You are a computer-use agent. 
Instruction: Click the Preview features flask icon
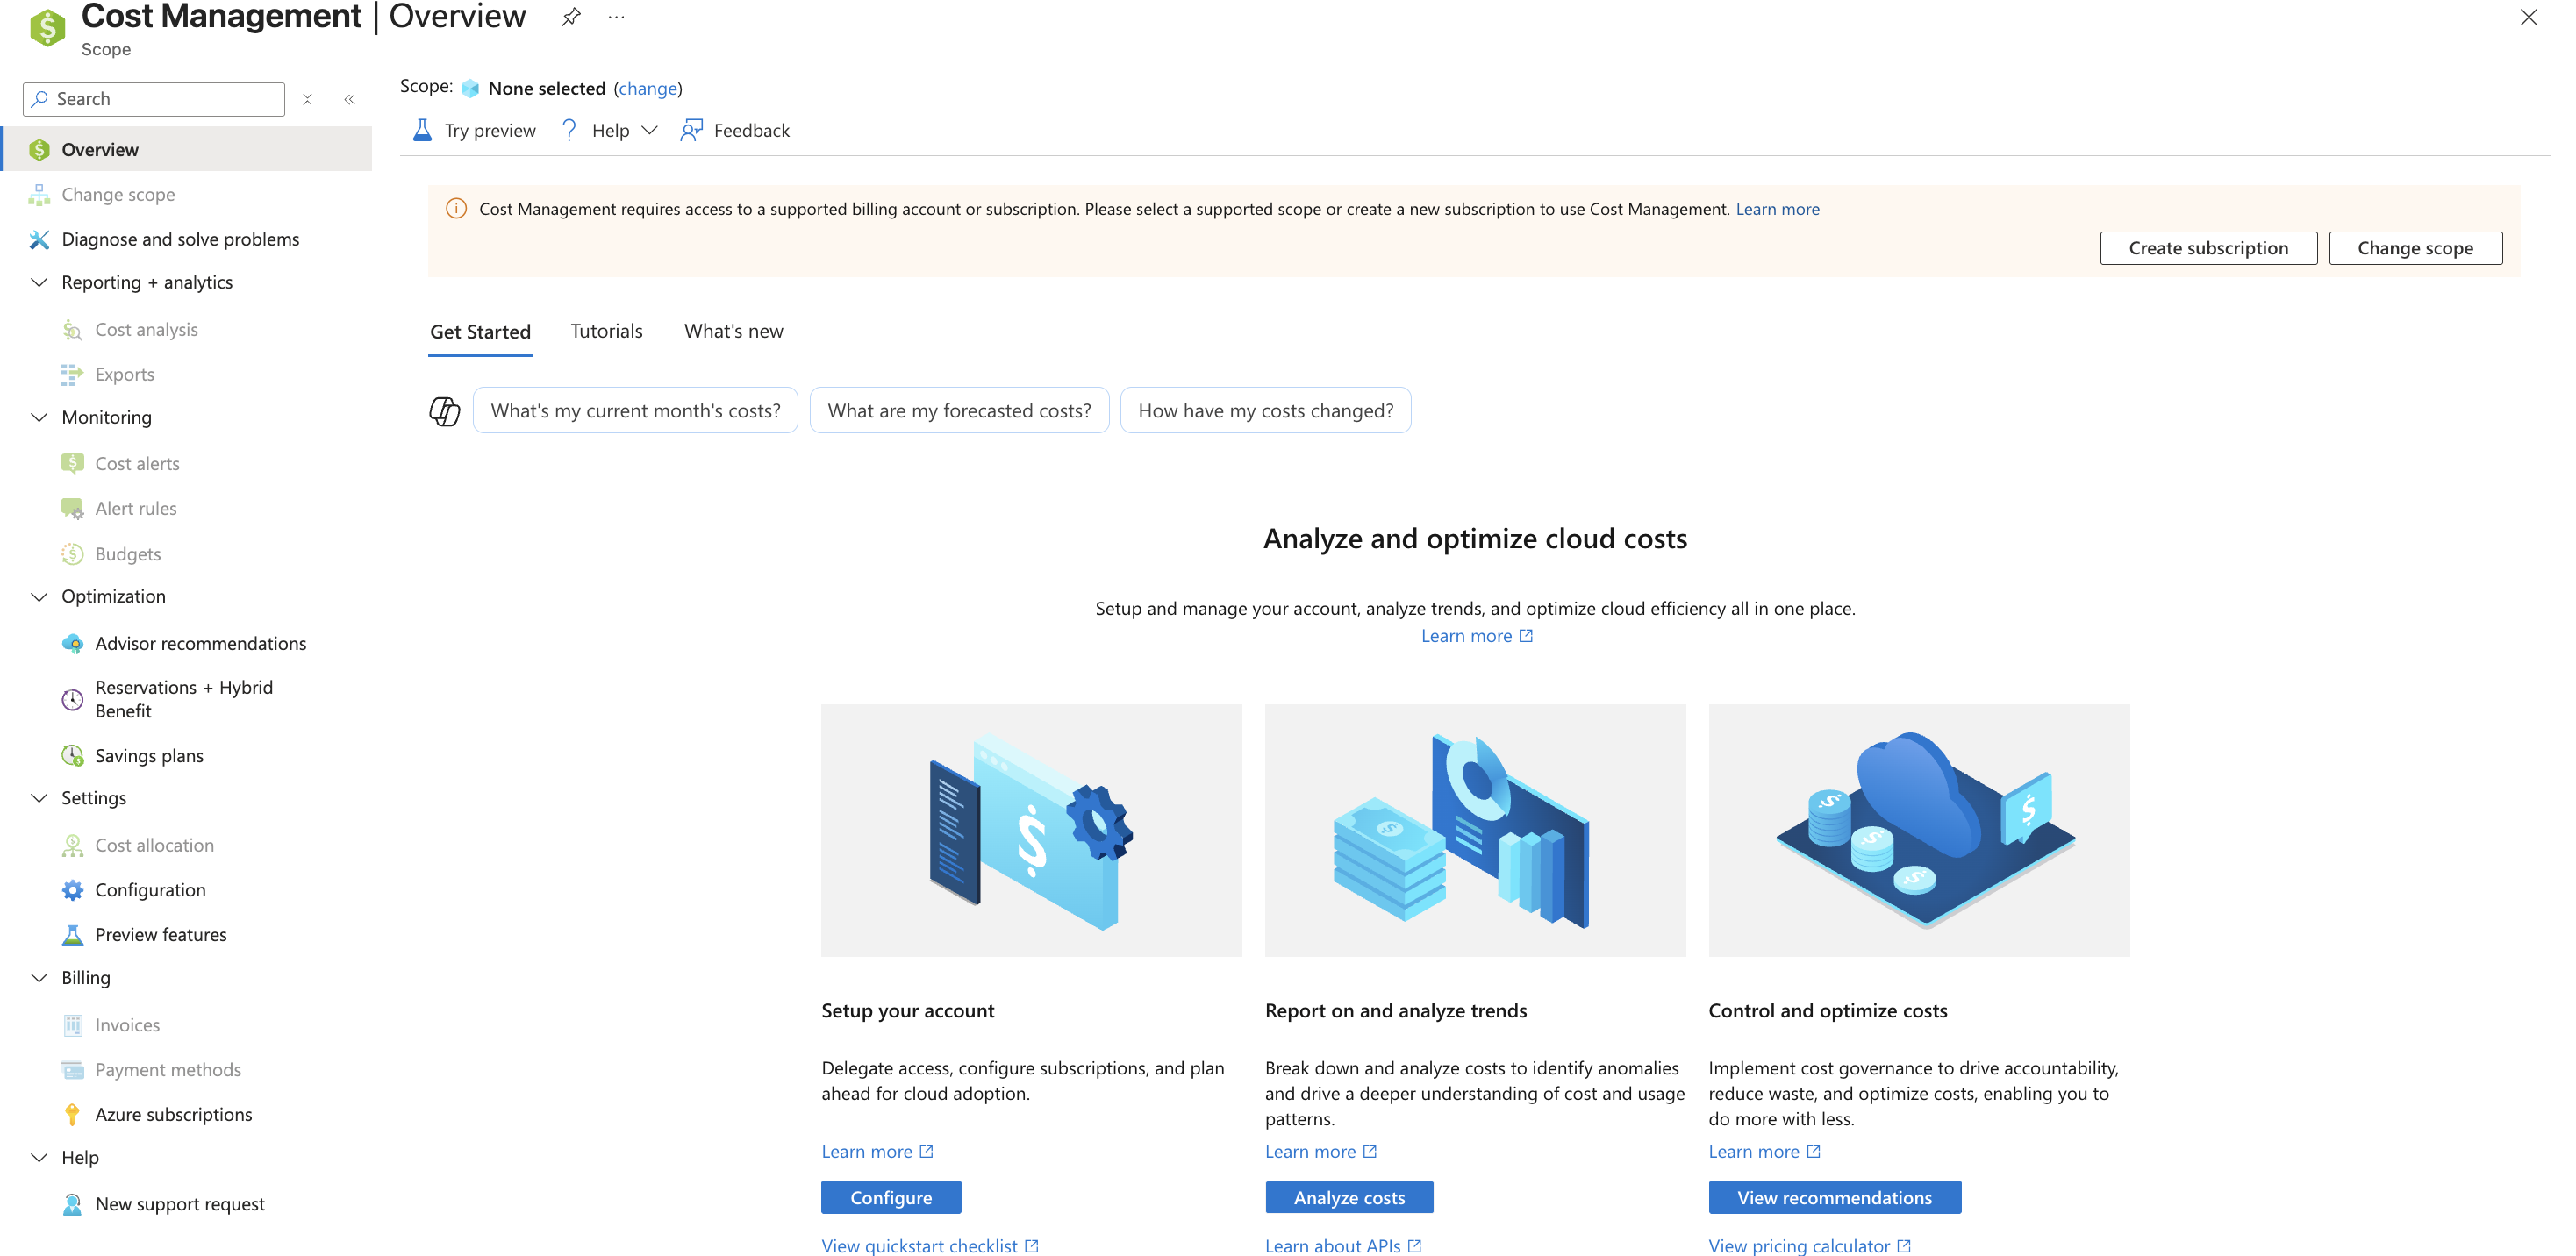pyautogui.click(x=72, y=934)
